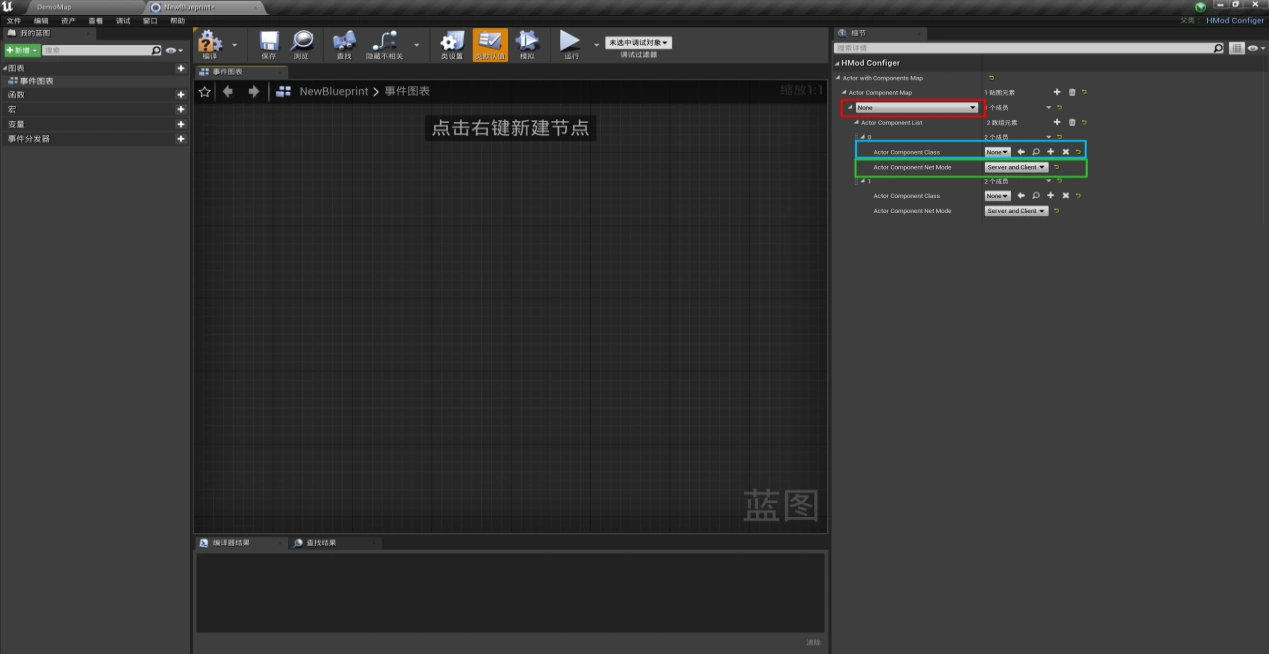Image resolution: width=1269 pixels, height=654 pixels.
Task: Use selected asset arrow for index 0 class
Action: click(x=1021, y=152)
